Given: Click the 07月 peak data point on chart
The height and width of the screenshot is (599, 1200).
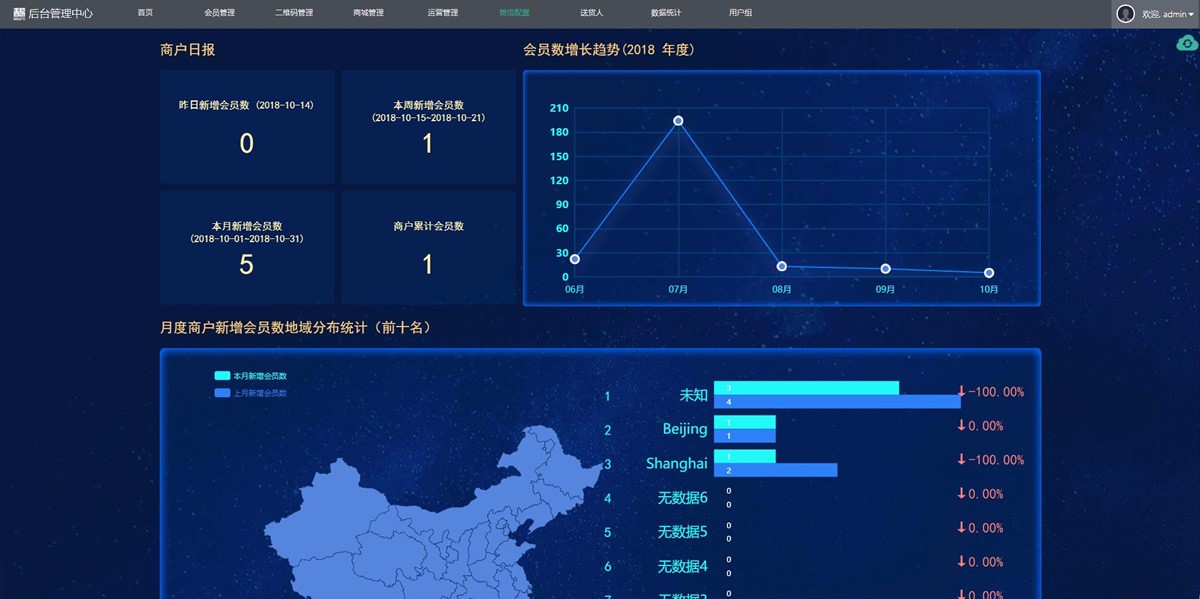Looking at the screenshot, I should click(x=678, y=121).
